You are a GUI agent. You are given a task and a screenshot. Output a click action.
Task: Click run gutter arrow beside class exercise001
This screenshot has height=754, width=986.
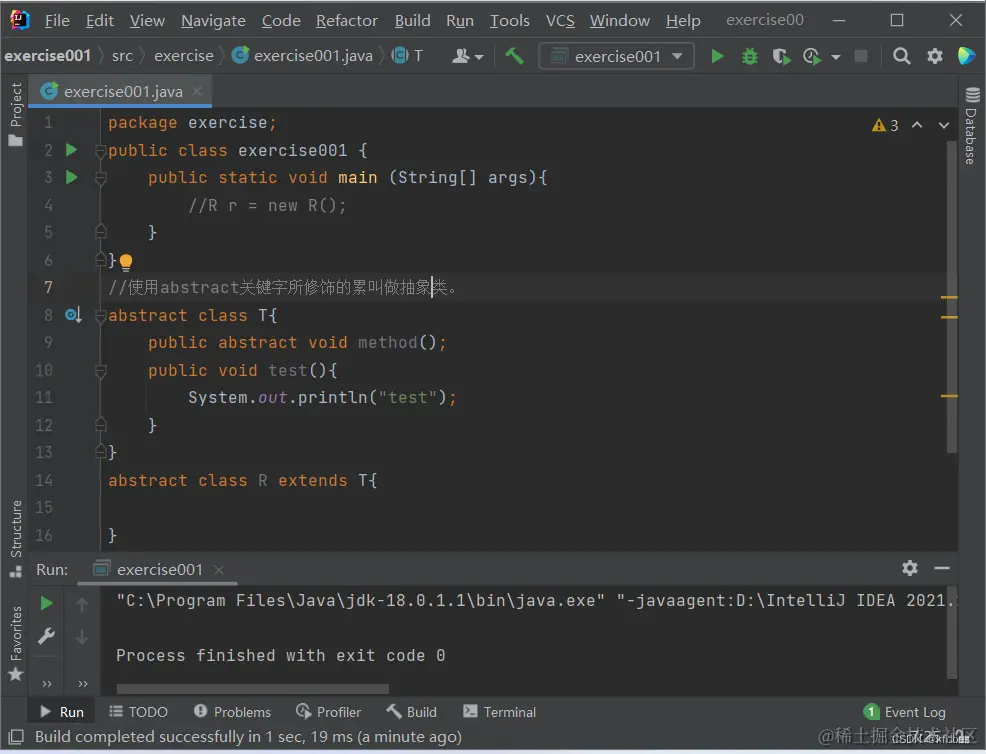[x=72, y=150]
